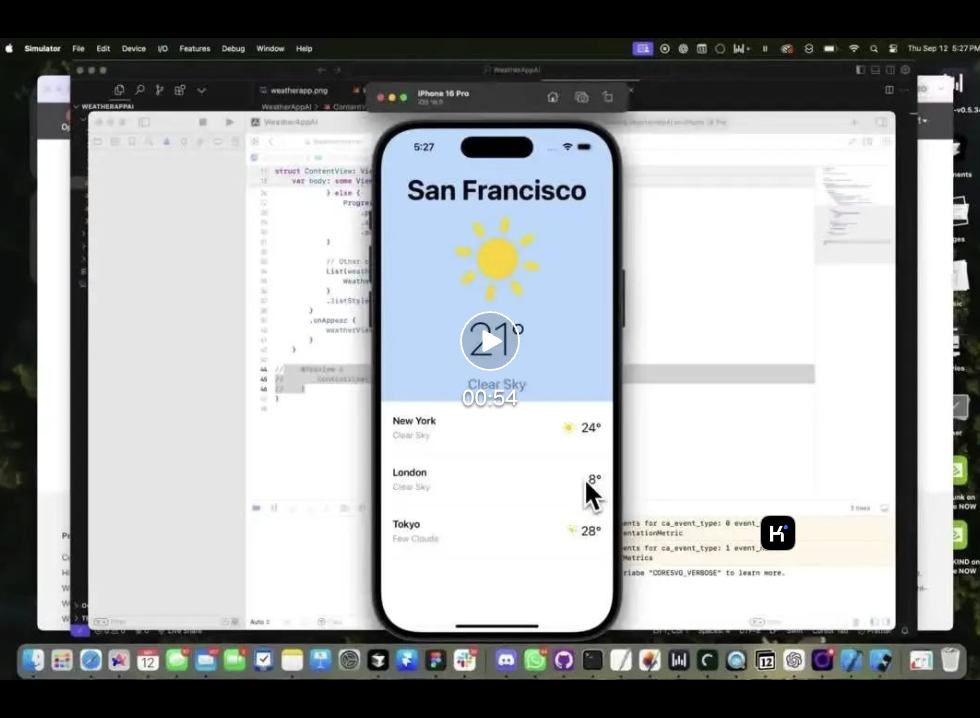The width and height of the screenshot is (980, 718).
Task: Click the Spotlight search icon in menu bar
Action: [x=874, y=48]
